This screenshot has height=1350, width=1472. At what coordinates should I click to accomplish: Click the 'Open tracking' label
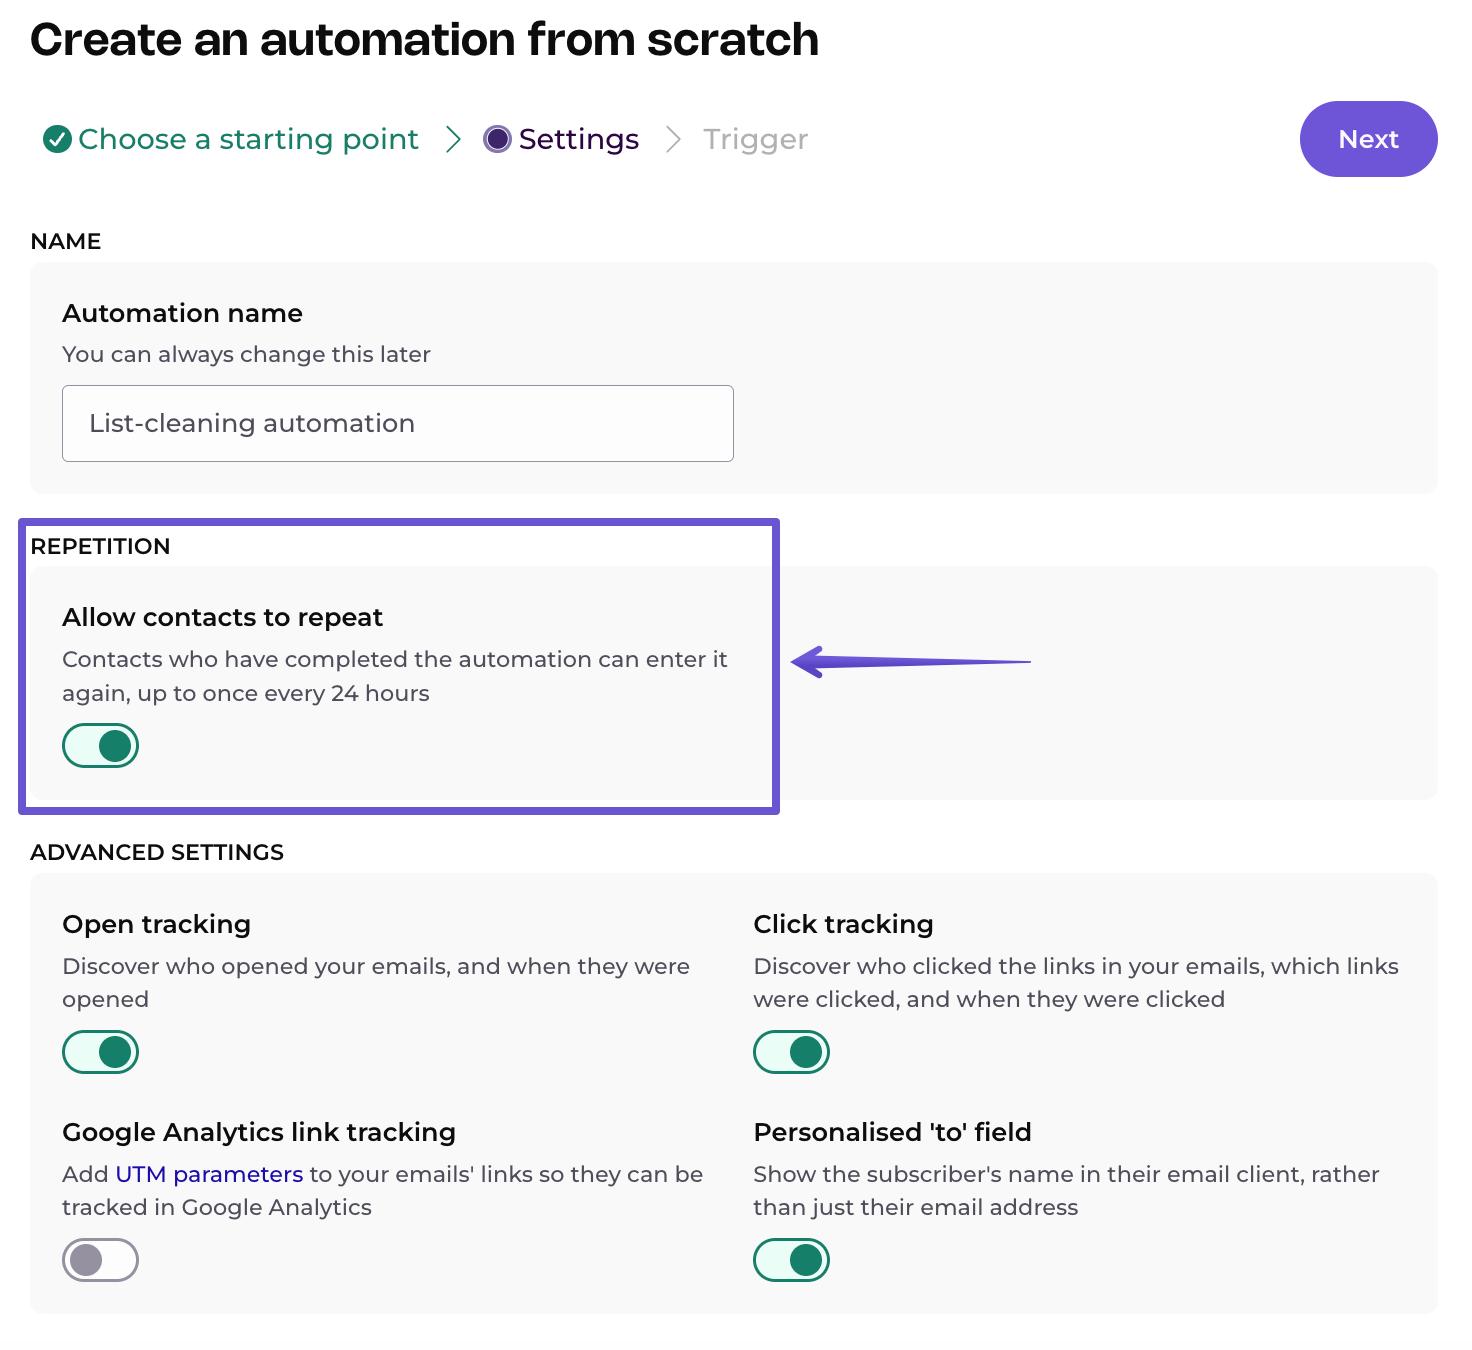tap(156, 924)
